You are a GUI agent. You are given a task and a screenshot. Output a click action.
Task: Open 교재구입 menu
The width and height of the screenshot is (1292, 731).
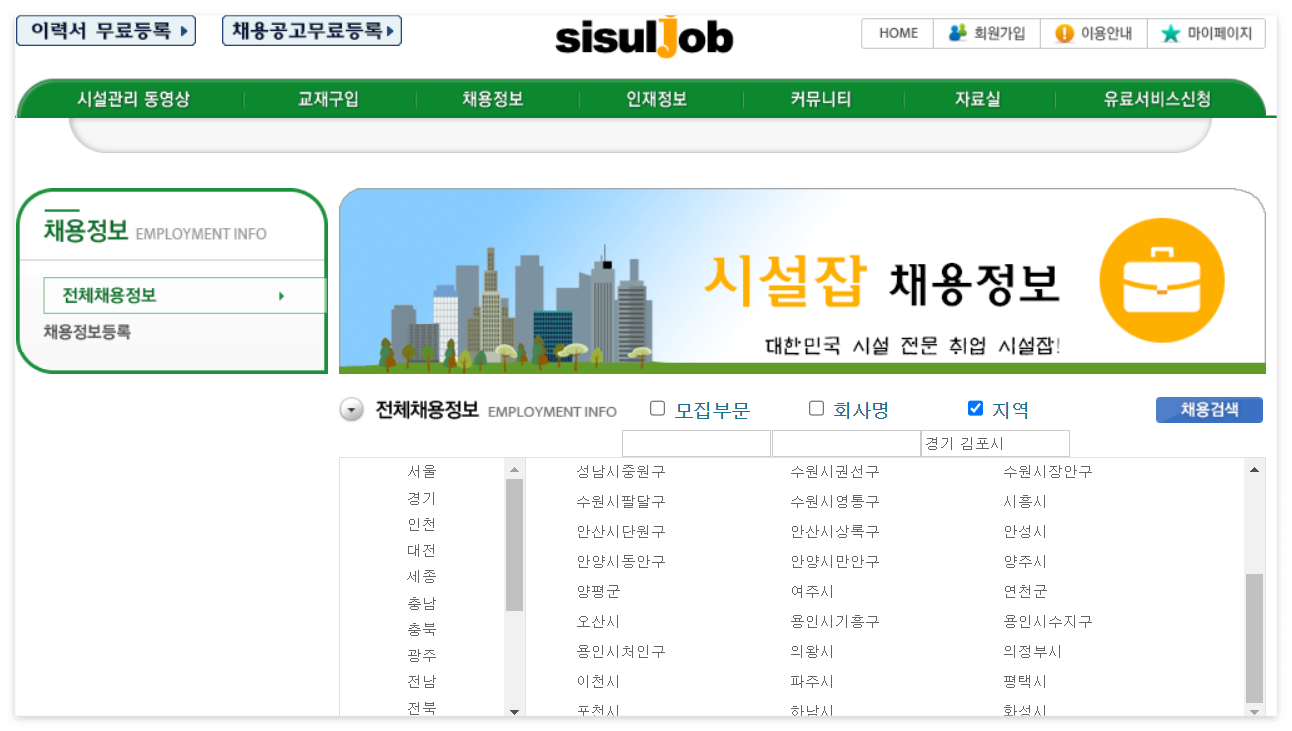click(x=328, y=99)
